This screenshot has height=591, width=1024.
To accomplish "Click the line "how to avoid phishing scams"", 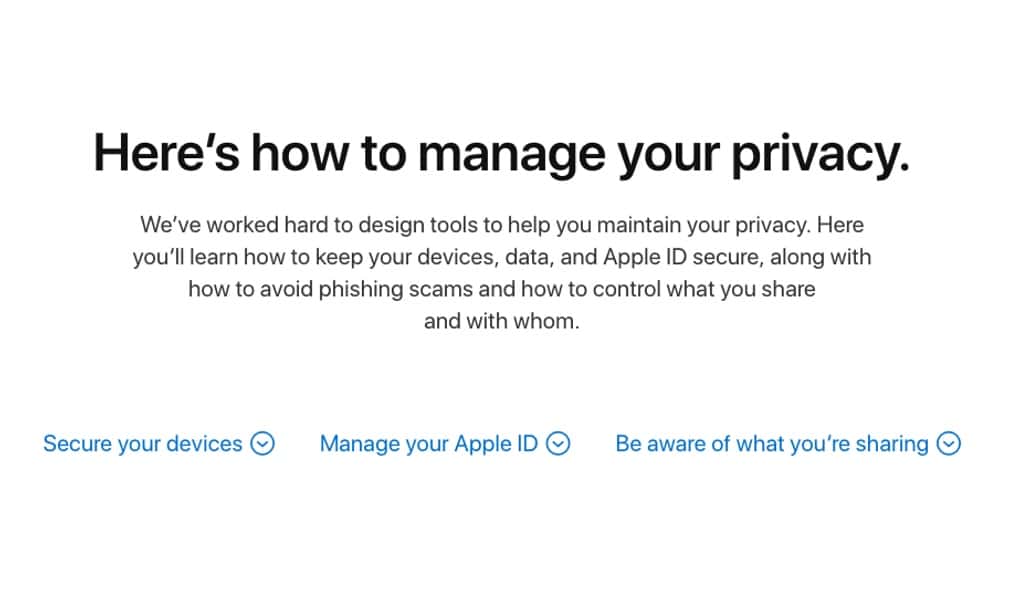I will [501, 290].
